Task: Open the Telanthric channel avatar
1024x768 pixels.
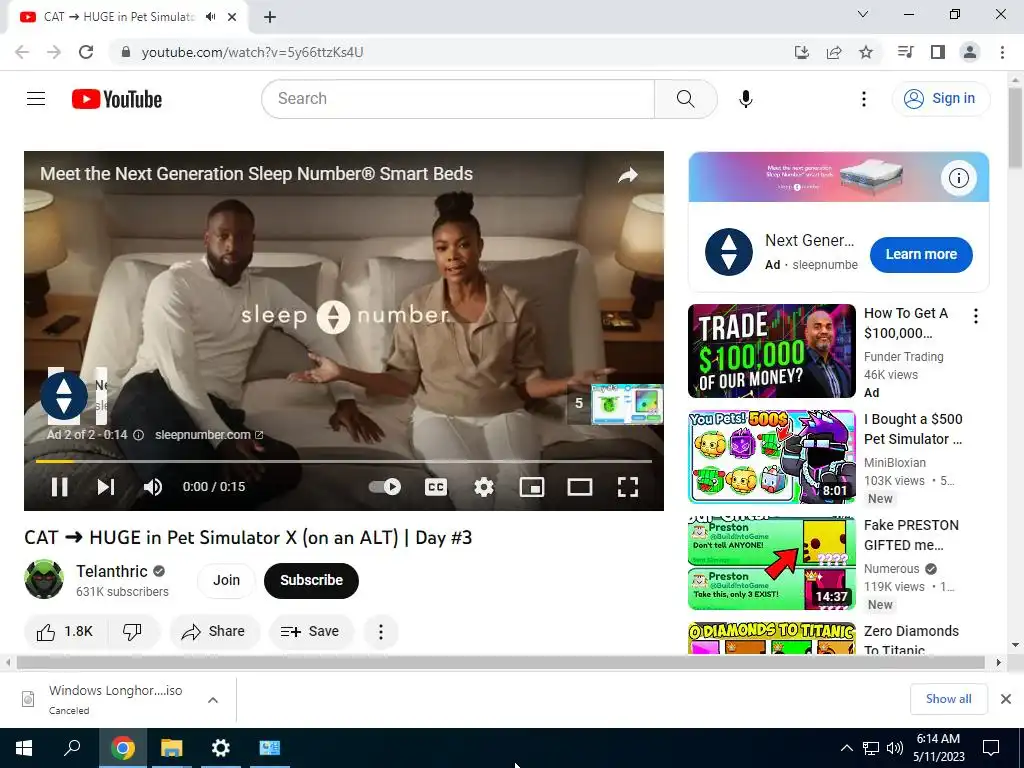Action: coord(44,579)
